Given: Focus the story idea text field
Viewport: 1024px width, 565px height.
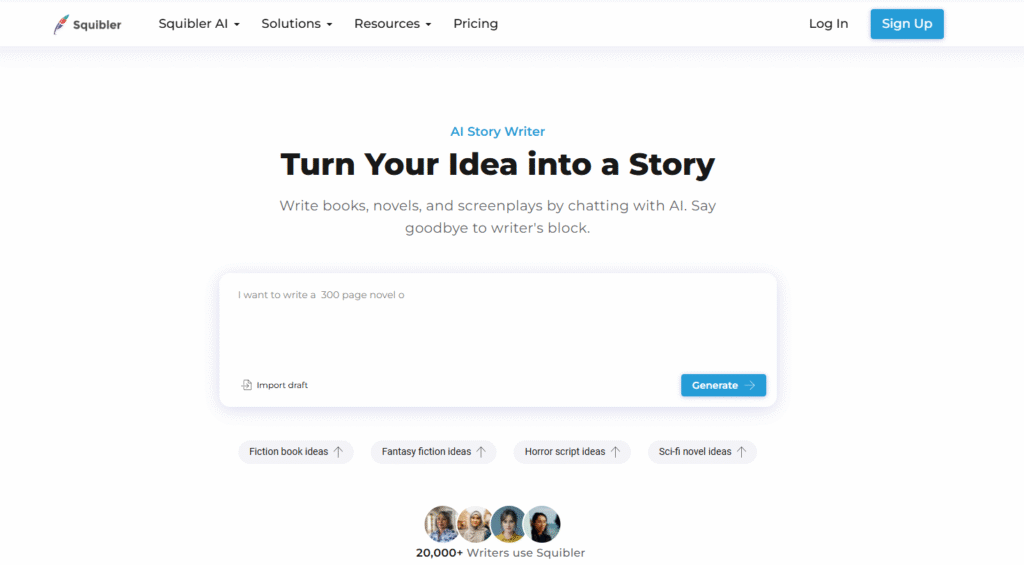Looking at the screenshot, I should (x=498, y=323).
